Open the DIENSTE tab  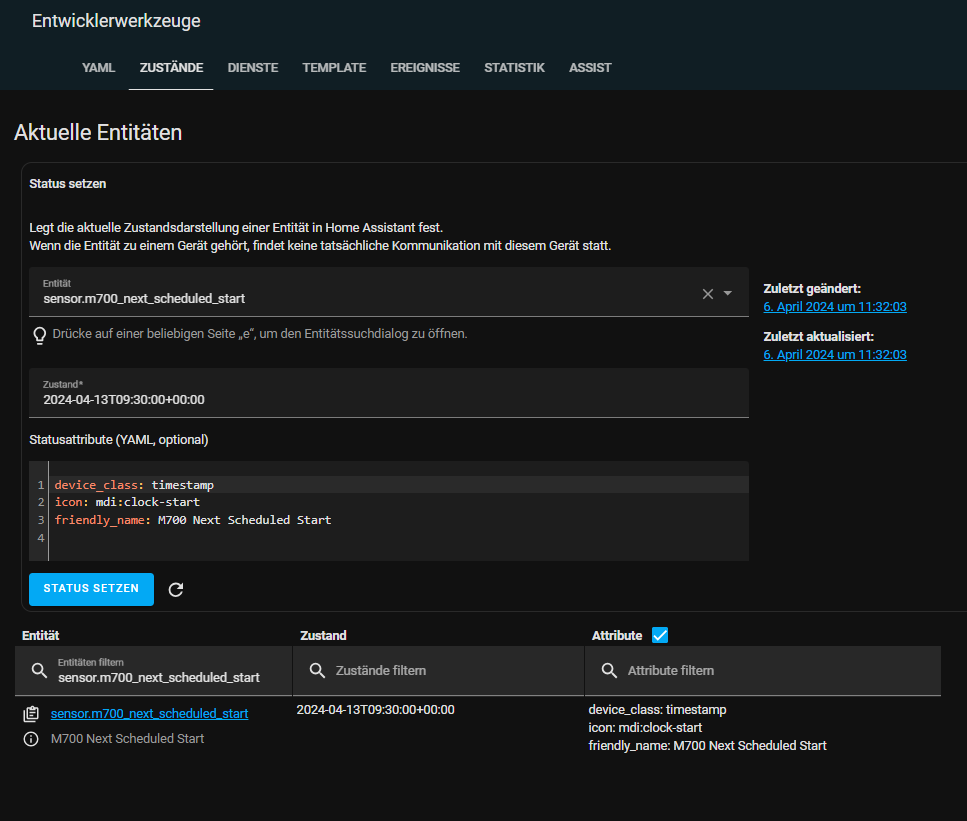tap(252, 67)
